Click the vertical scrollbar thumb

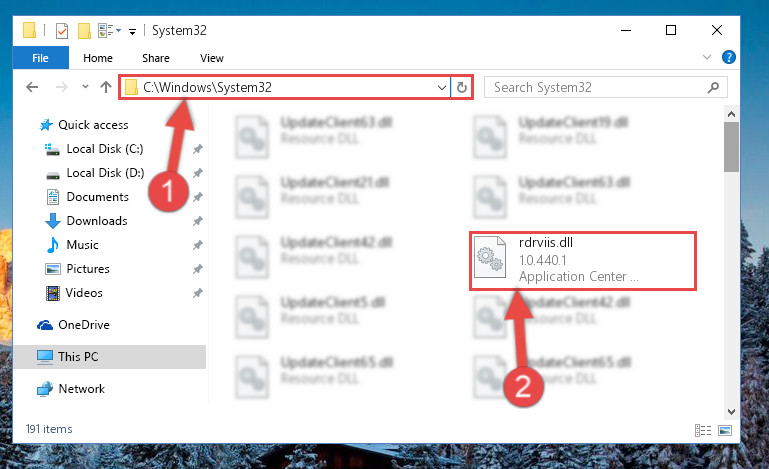click(x=731, y=147)
